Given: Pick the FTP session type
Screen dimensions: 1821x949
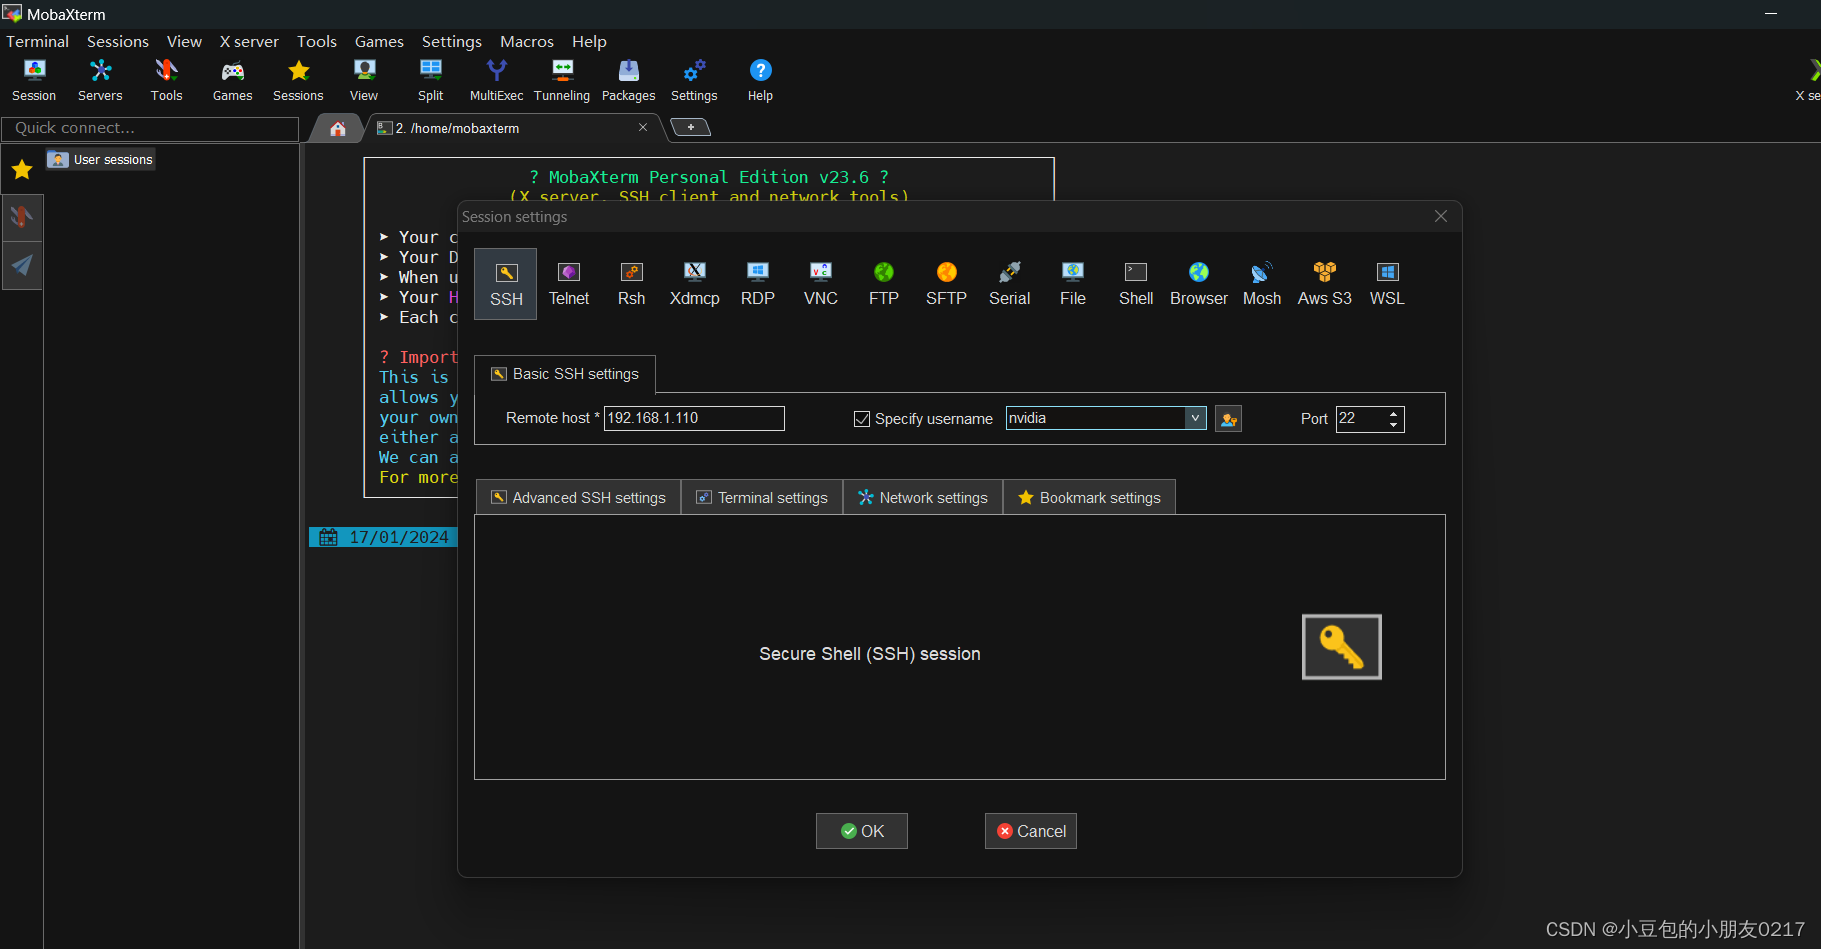Looking at the screenshot, I should click(x=884, y=284).
